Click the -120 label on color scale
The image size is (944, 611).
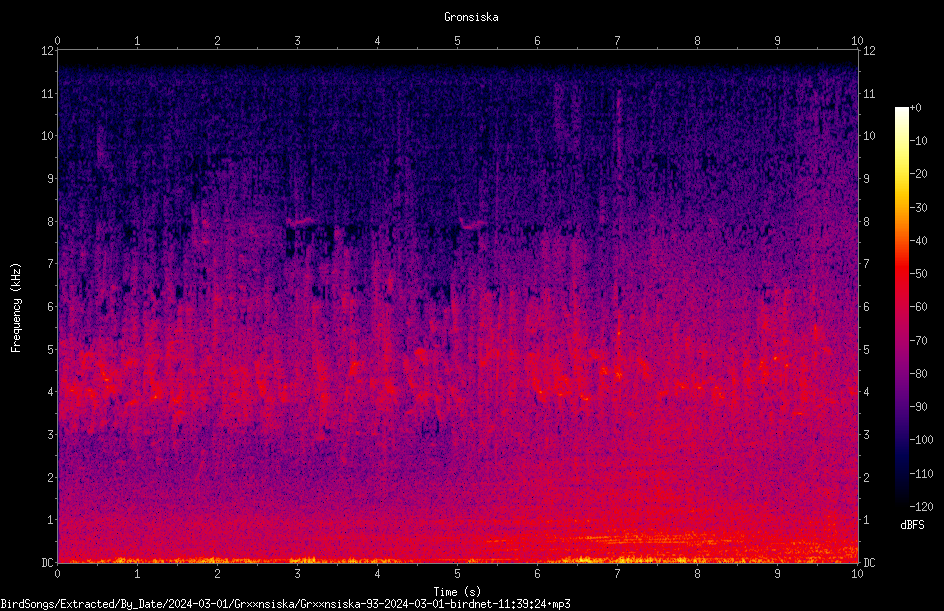921,507
